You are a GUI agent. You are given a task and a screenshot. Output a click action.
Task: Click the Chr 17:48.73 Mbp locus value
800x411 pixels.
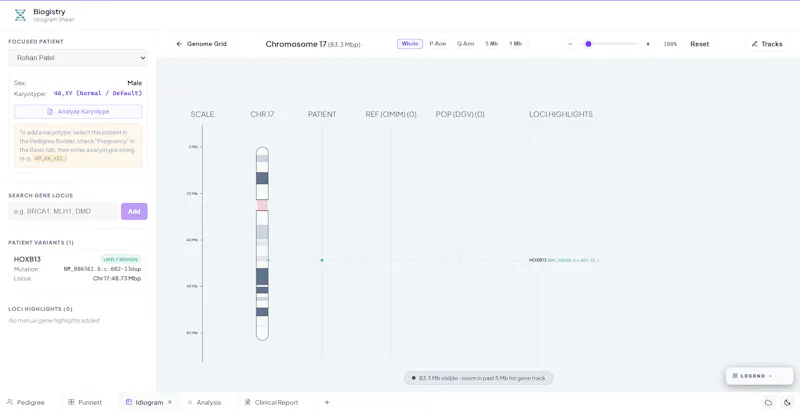117,278
